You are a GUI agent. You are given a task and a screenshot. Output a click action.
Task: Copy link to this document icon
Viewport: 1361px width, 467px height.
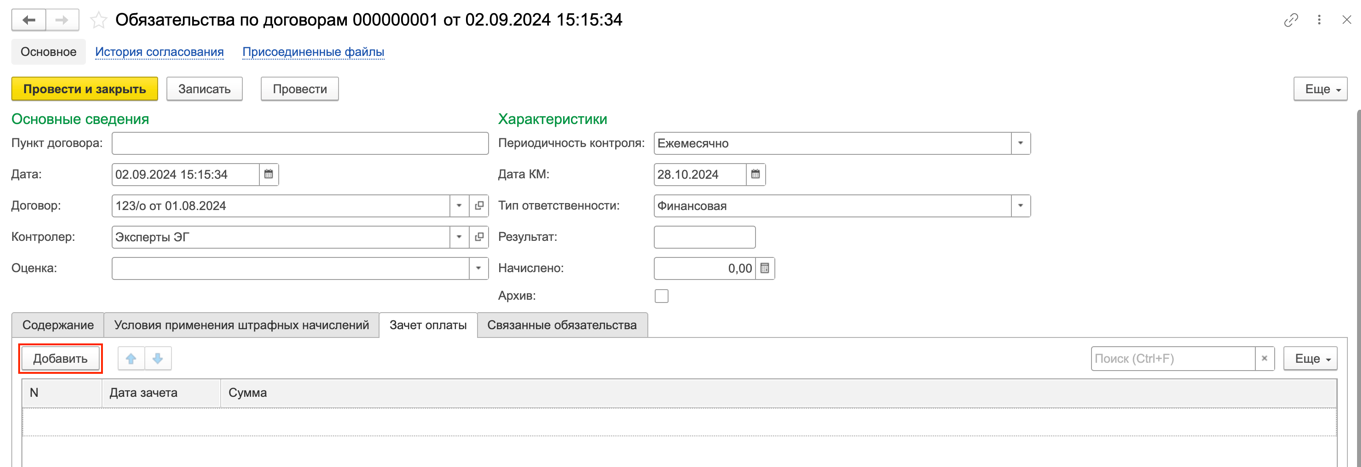click(1291, 20)
